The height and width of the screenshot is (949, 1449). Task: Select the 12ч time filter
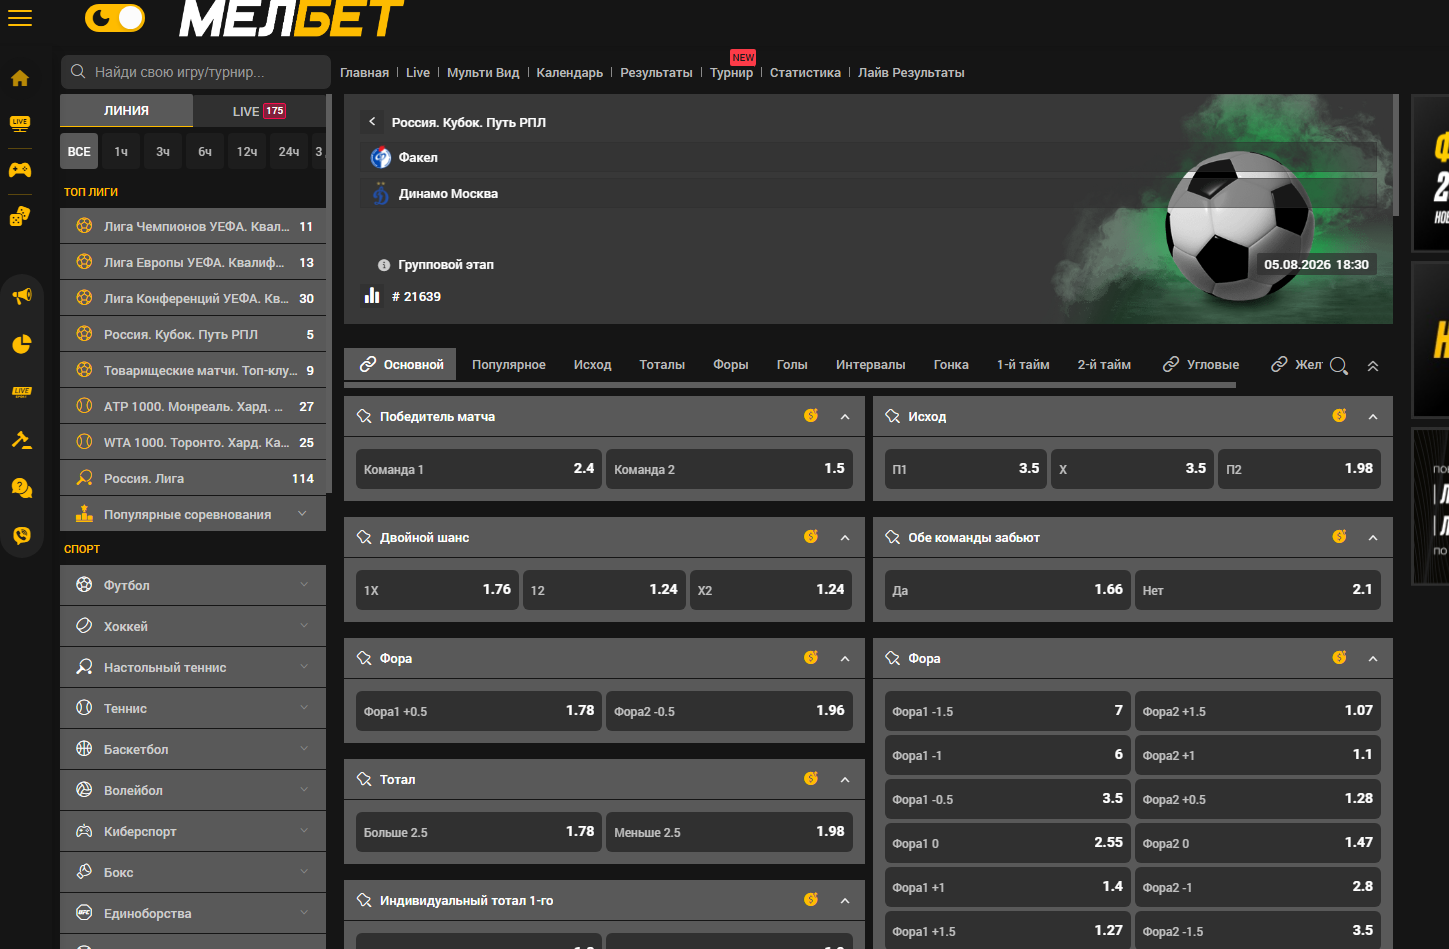[247, 152]
